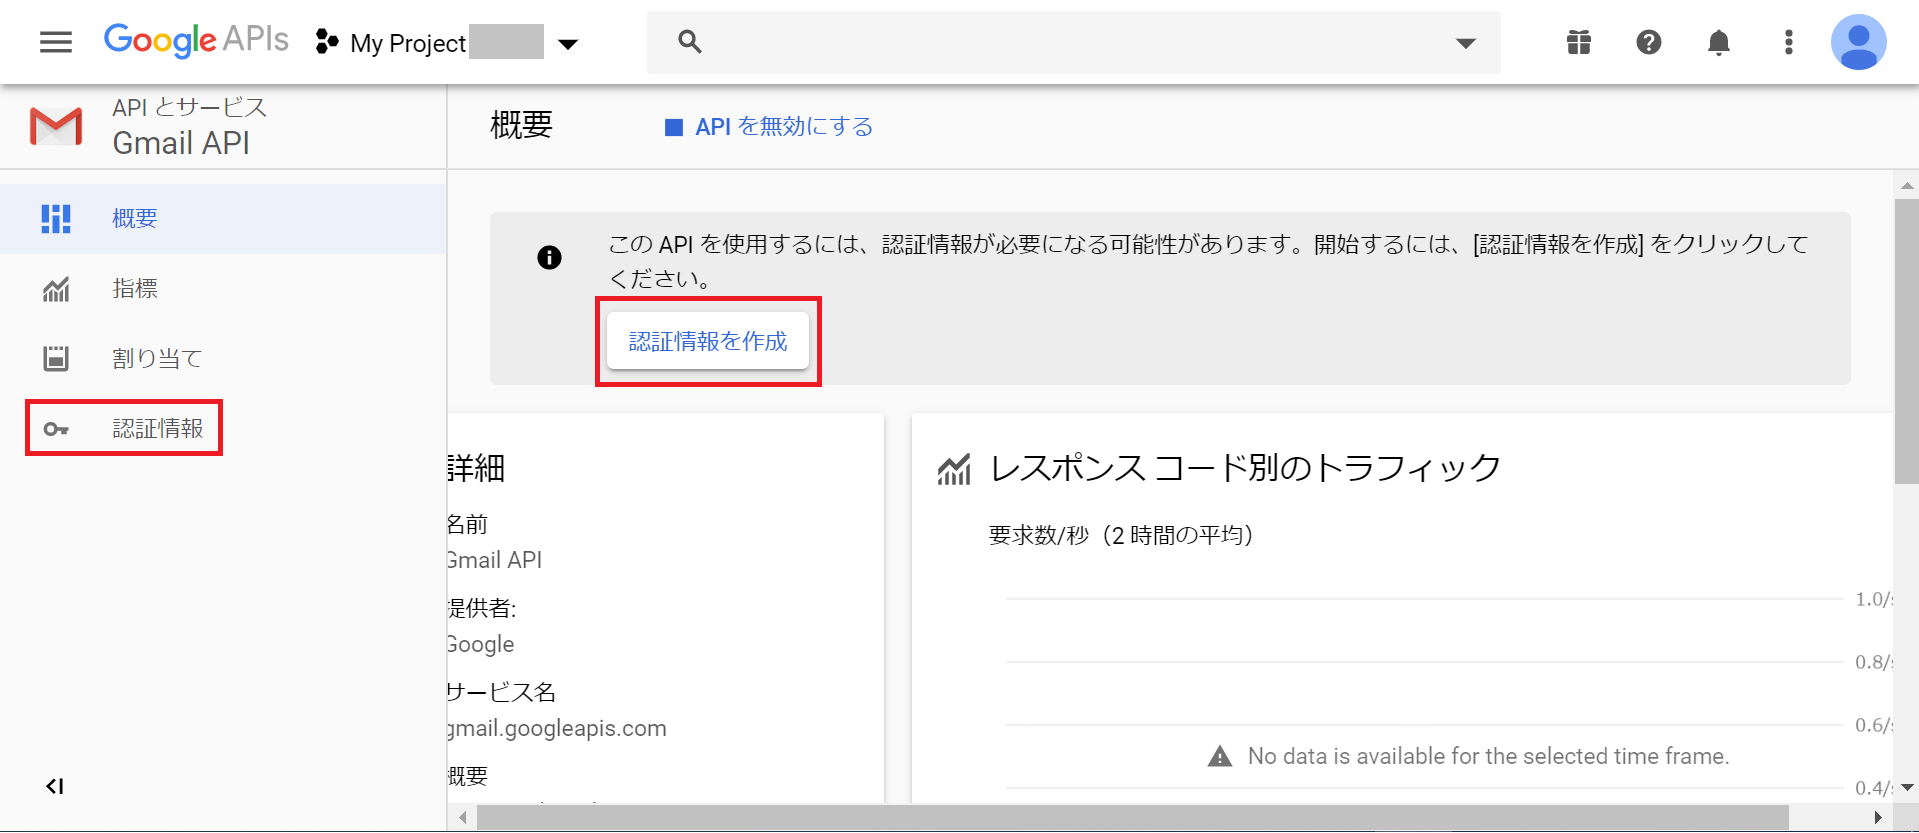Click the horizontal scrollbar right arrow
Image resolution: width=1919 pixels, height=833 pixels.
click(1877, 818)
